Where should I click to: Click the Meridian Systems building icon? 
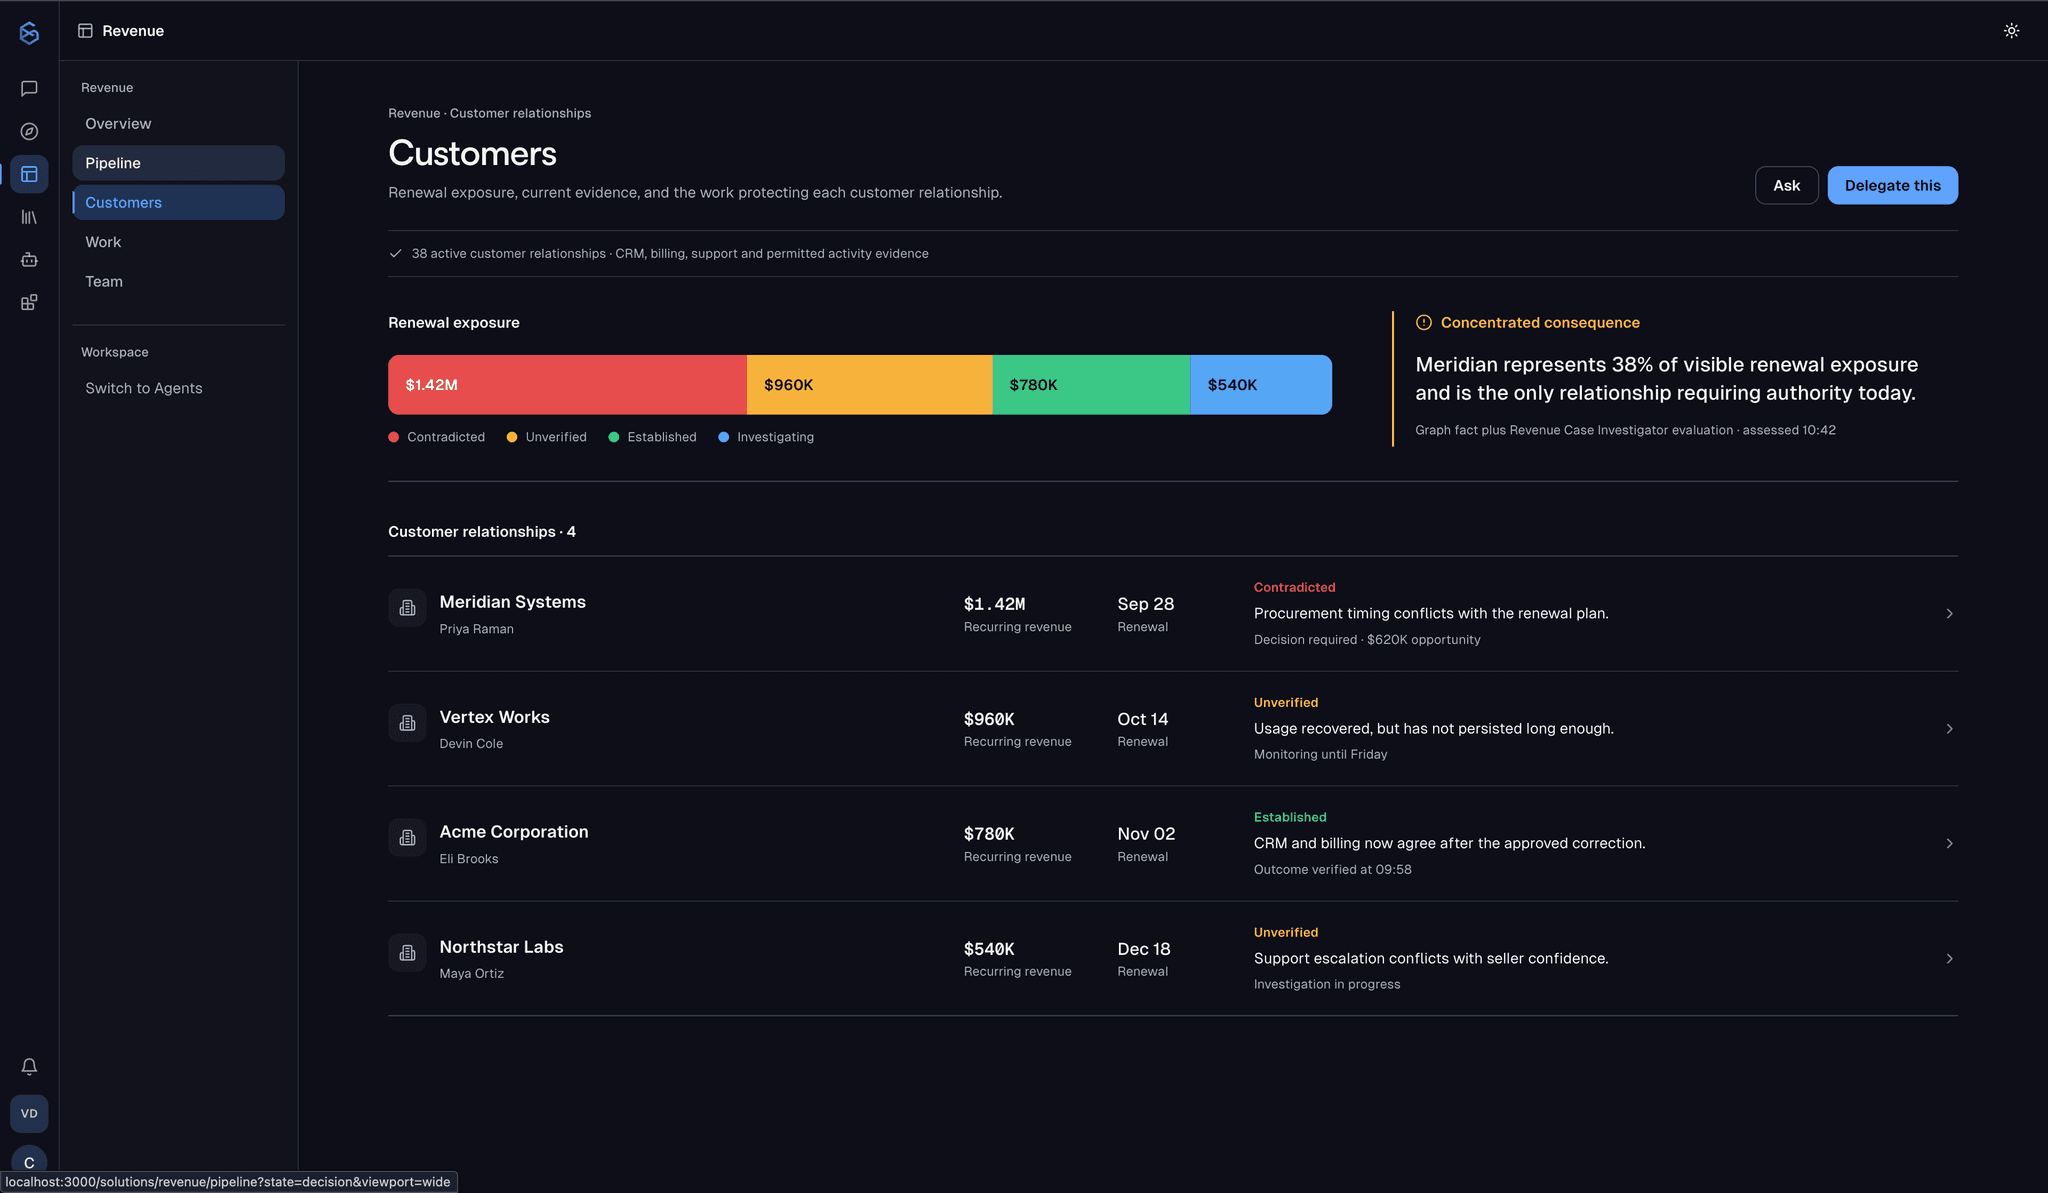[x=407, y=608]
